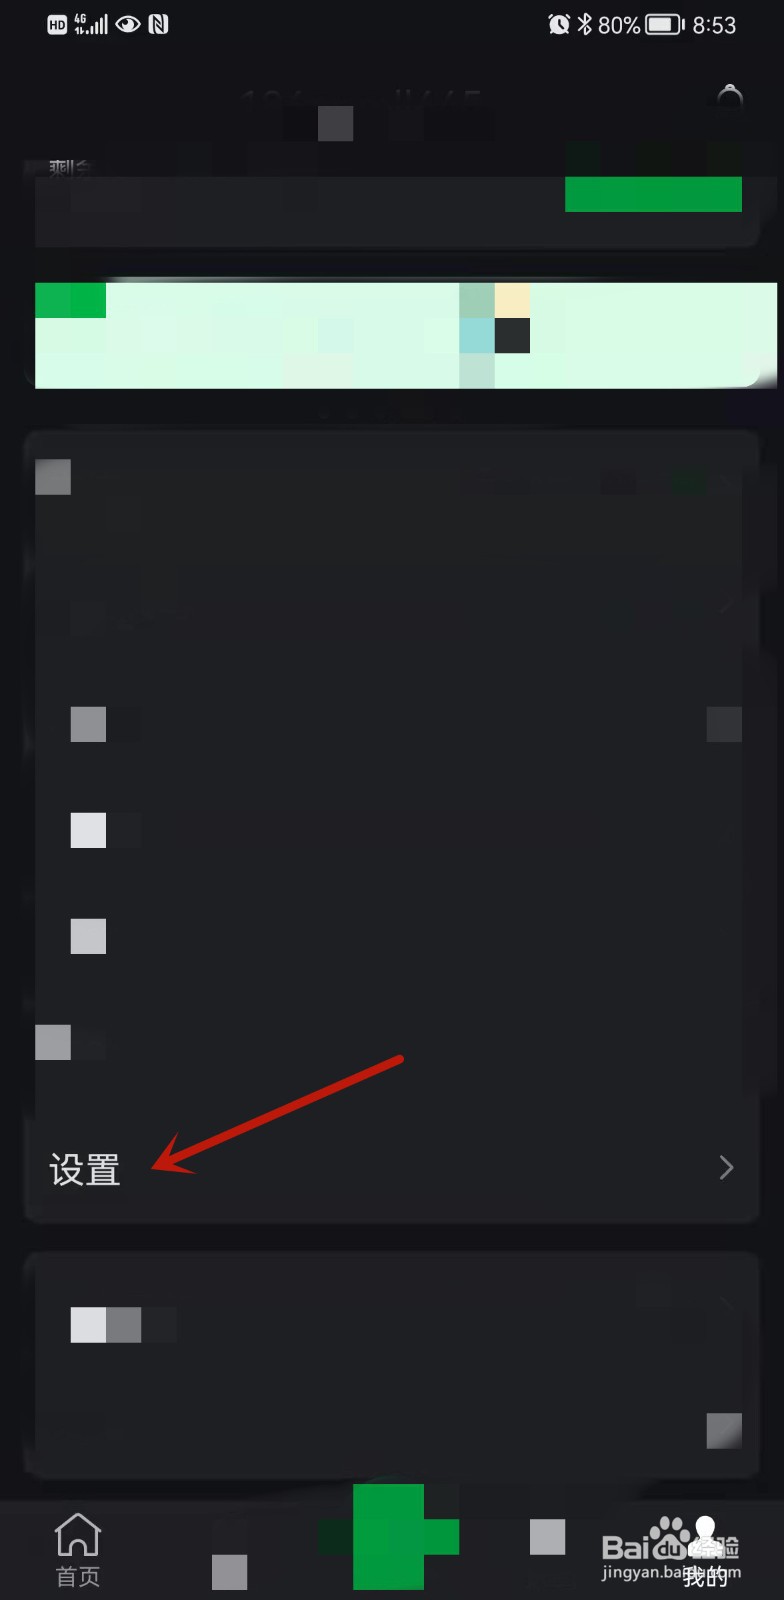Open the blurred menu row directly above 设置

pyautogui.click(x=392, y=1043)
